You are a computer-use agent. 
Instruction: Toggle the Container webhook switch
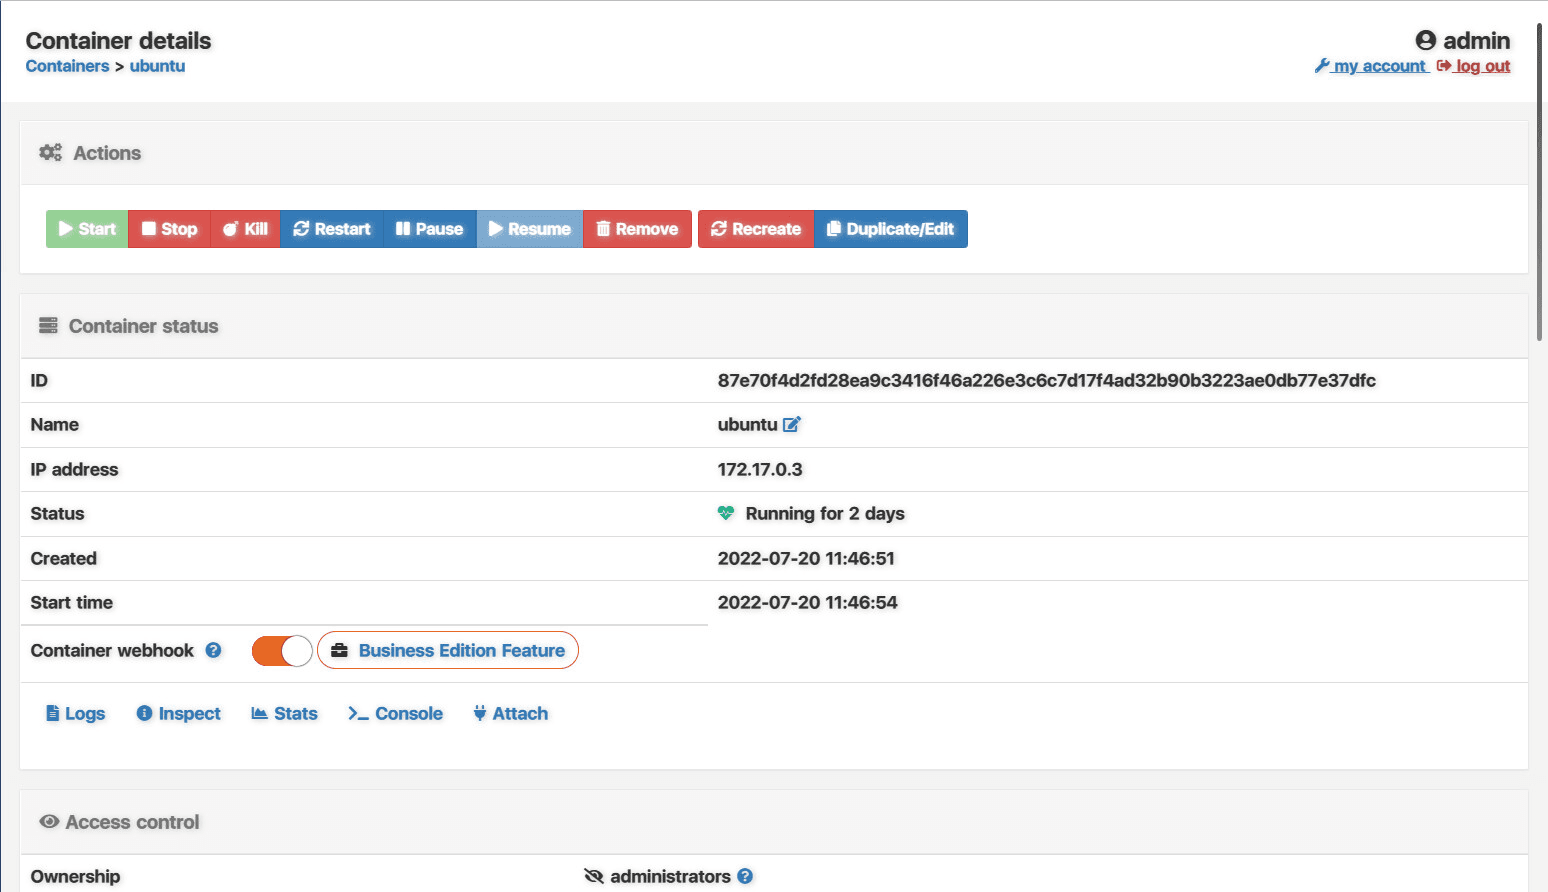282,651
